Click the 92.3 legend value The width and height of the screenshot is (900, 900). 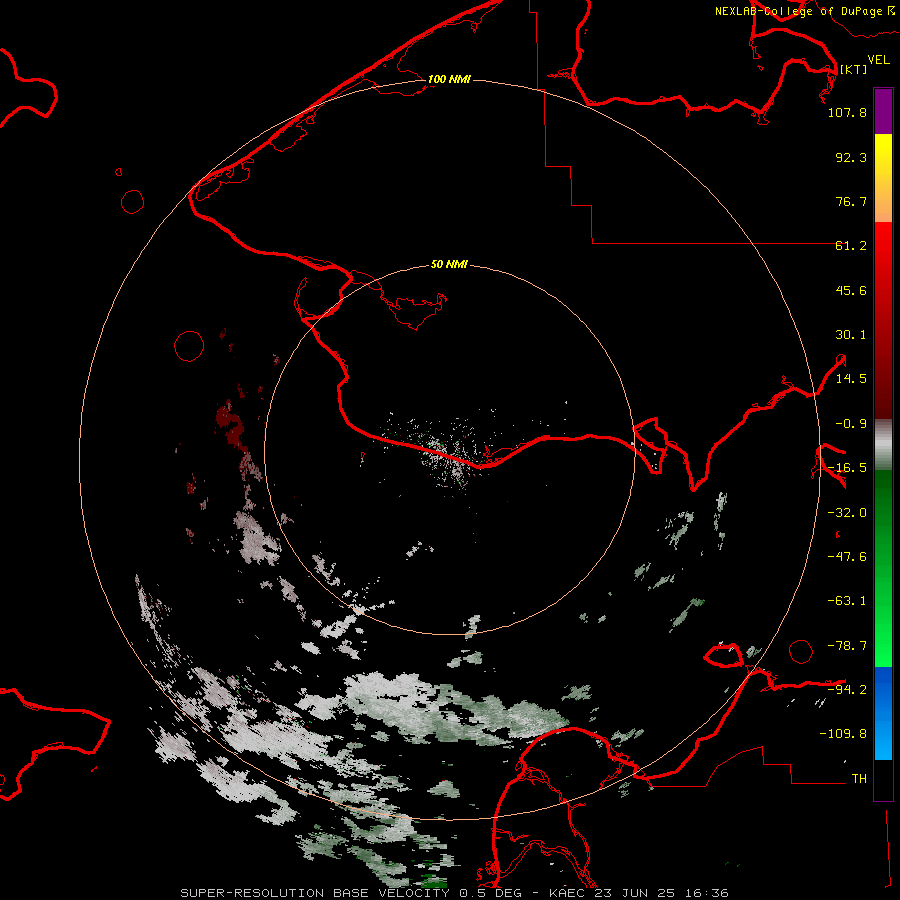851,157
